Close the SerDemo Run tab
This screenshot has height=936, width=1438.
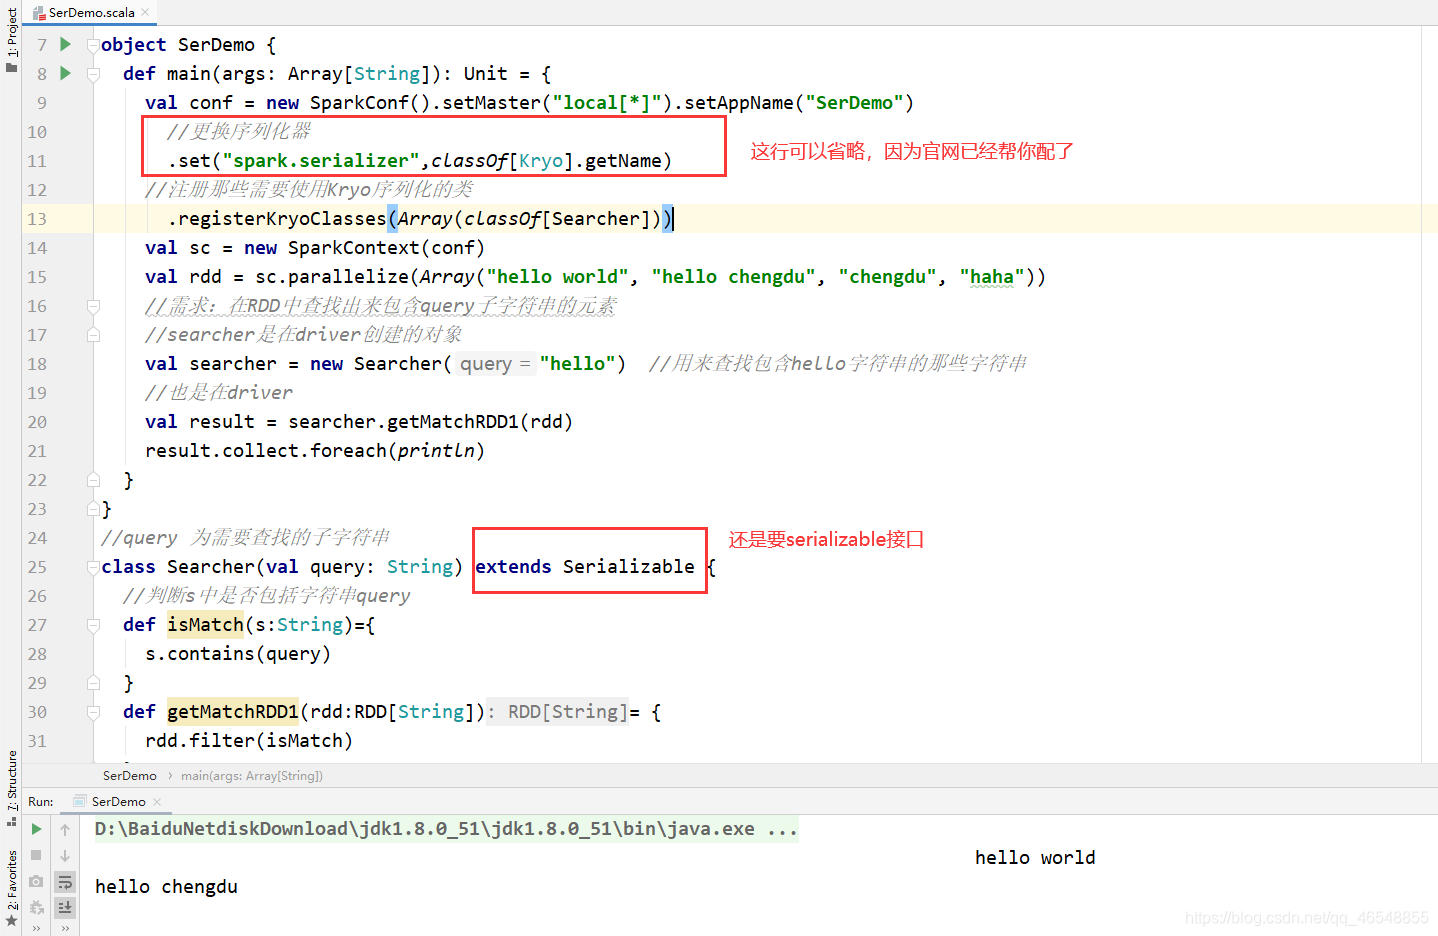pyautogui.click(x=157, y=801)
